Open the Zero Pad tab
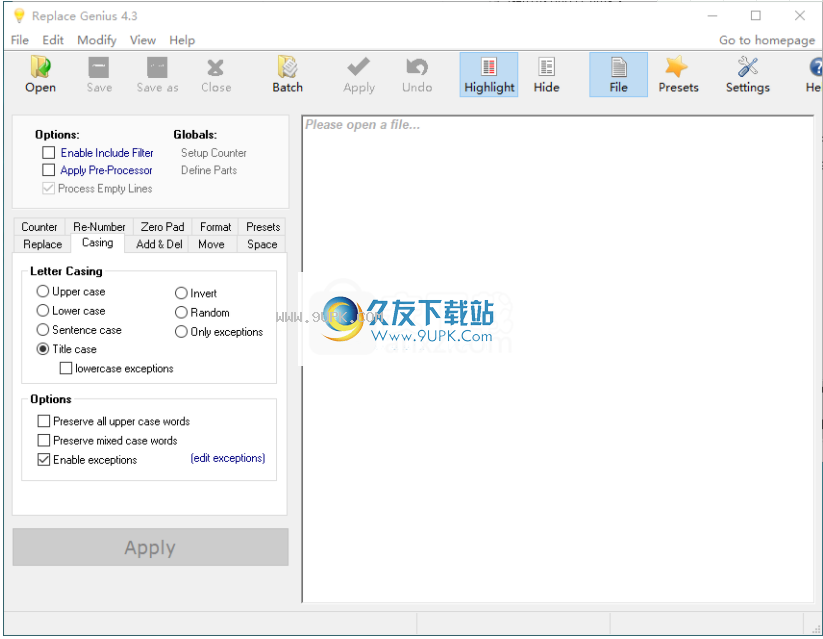Screen dimensions: 823x639 coord(163,227)
